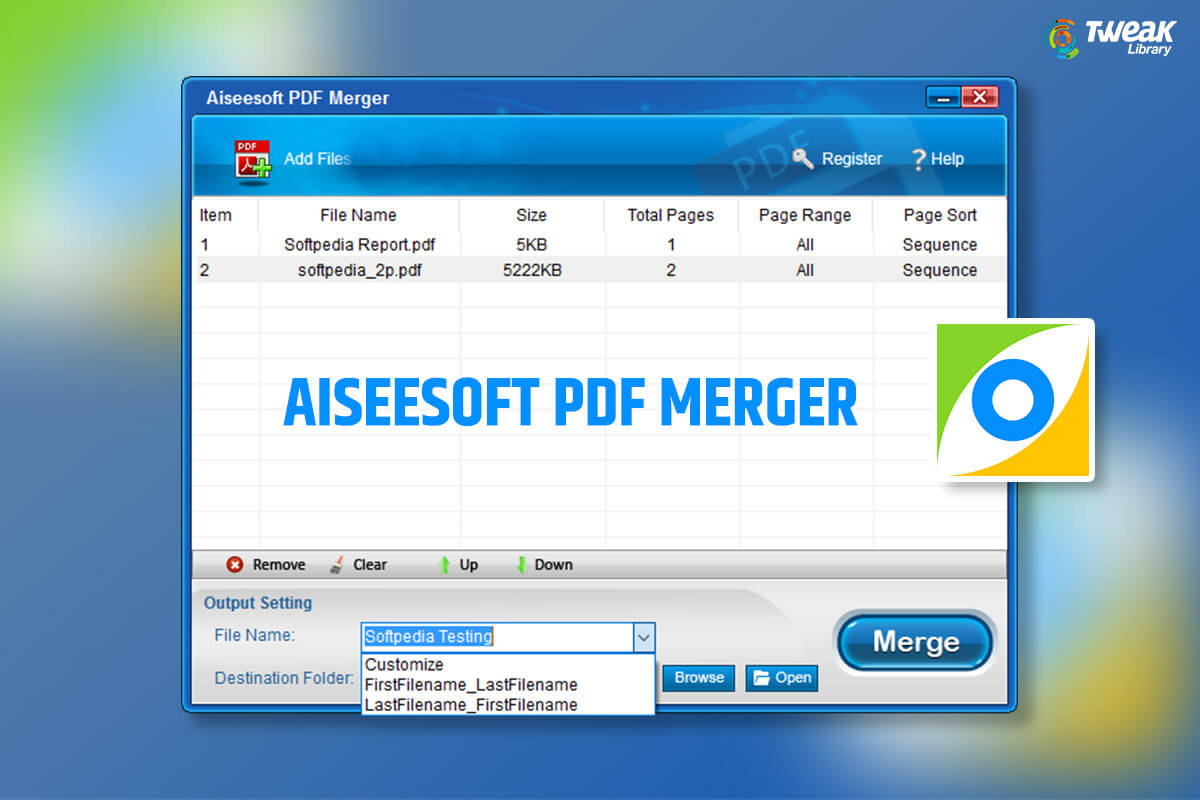
Task: Click the Merge button
Action: 913,643
